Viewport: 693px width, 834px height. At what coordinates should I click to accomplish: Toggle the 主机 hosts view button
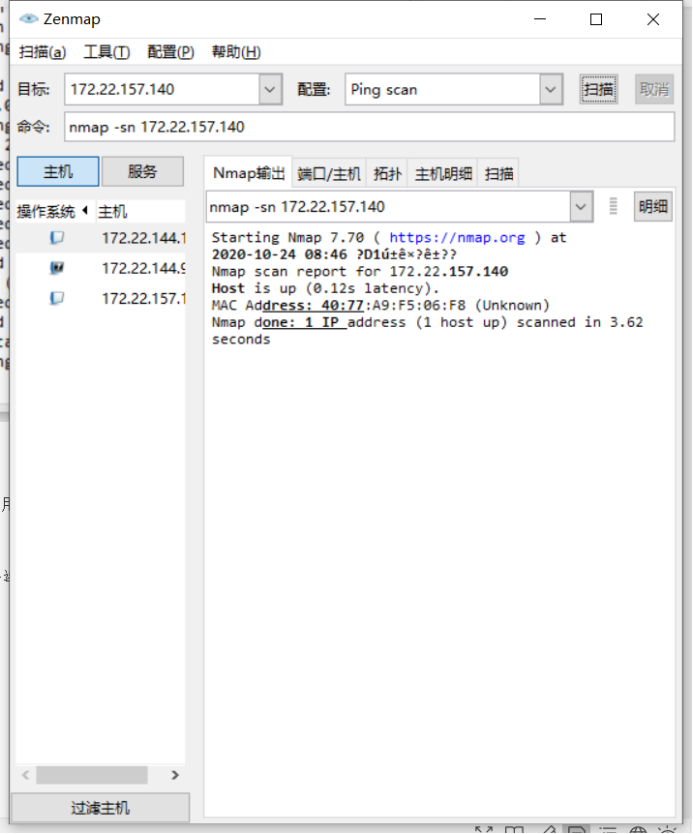[58, 171]
